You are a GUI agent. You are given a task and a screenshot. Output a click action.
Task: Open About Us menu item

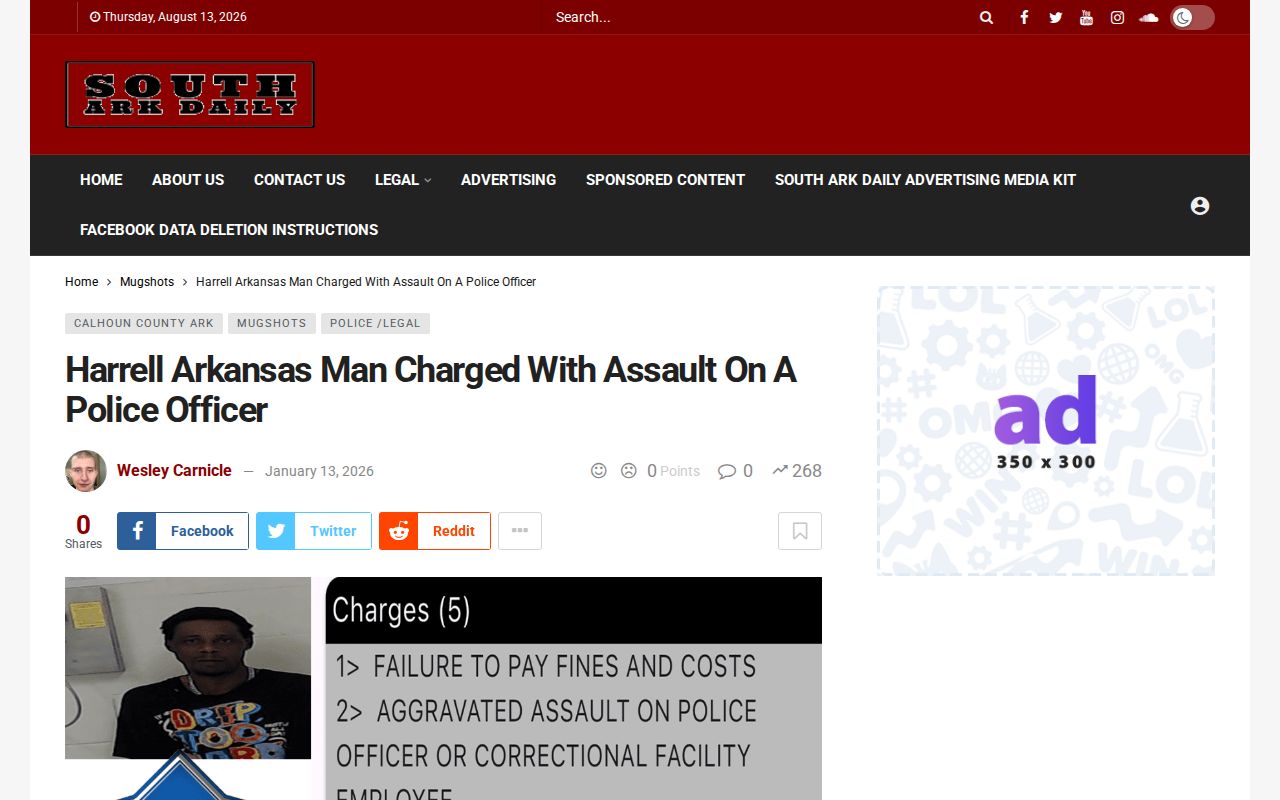[x=188, y=180]
